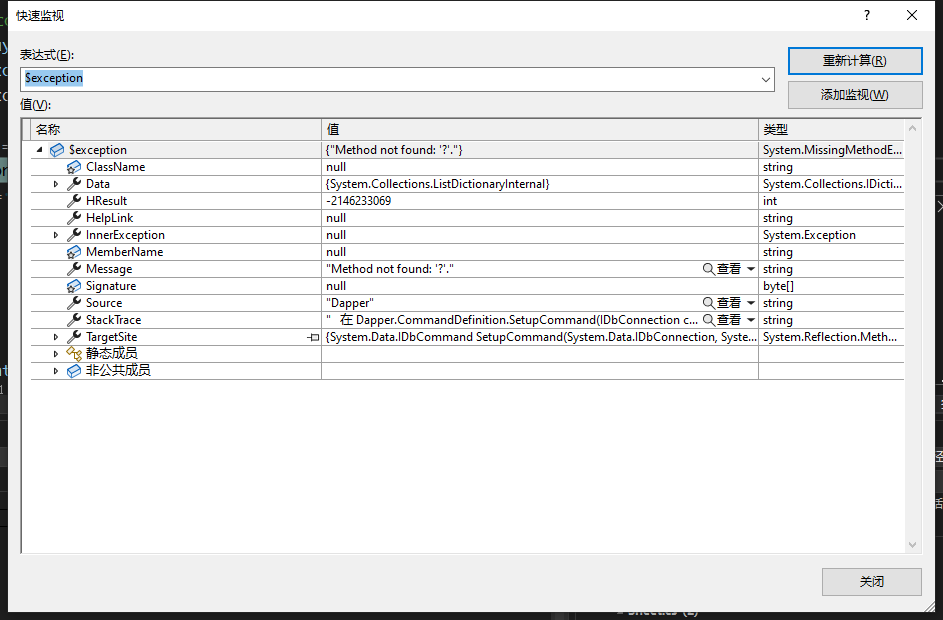Viewport: 943px width, 620px height.
Task: Expand the 静态成员 node
Action: [56, 354]
